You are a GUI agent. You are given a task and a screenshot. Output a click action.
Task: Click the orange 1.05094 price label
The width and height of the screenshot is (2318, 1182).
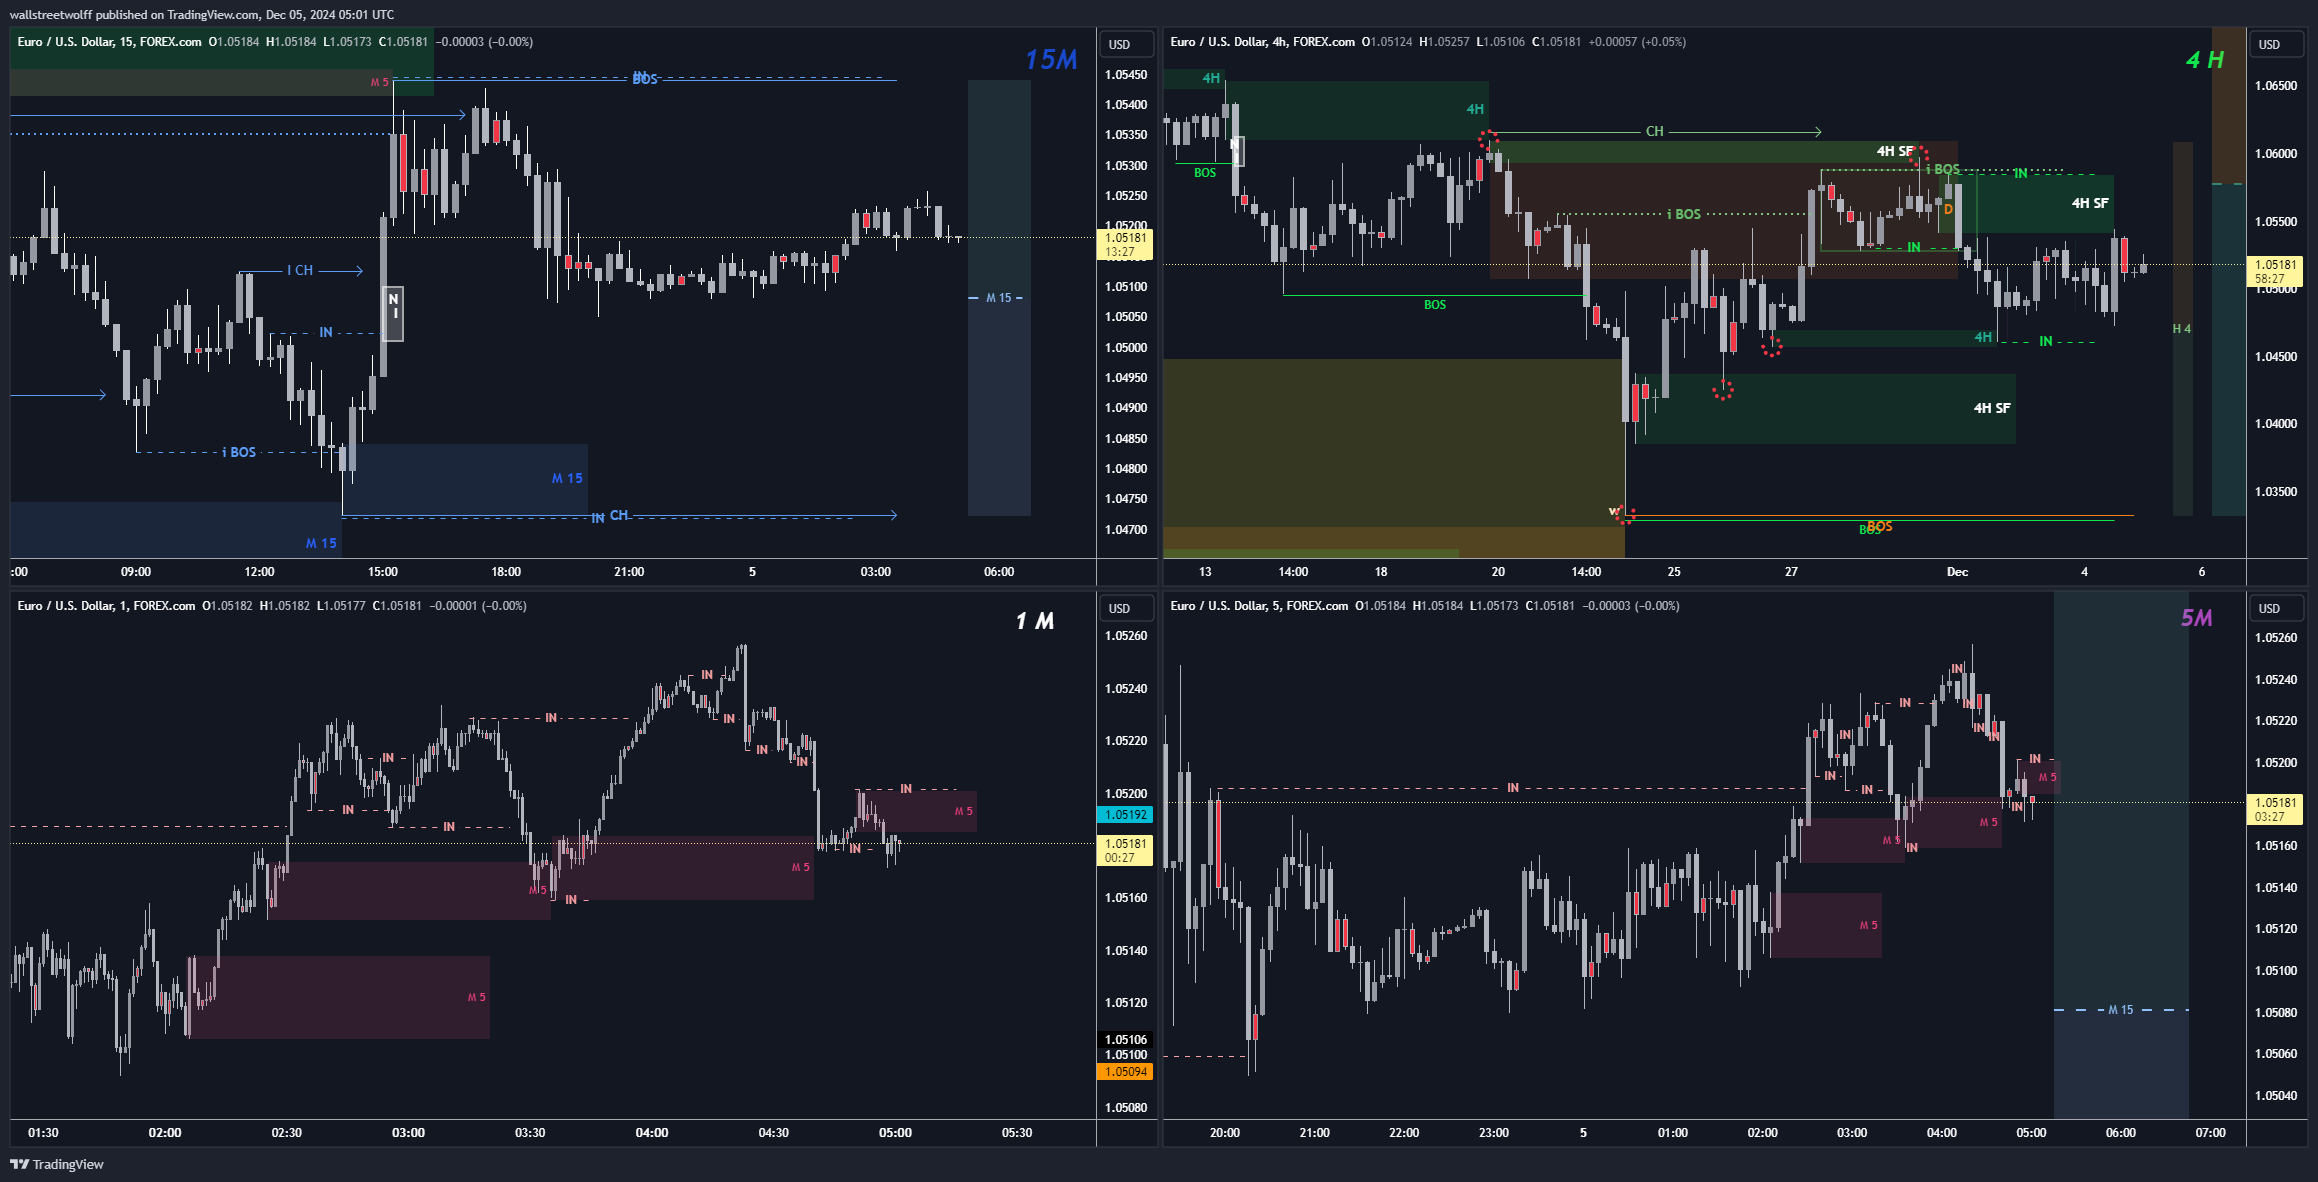(1125, 1072)
